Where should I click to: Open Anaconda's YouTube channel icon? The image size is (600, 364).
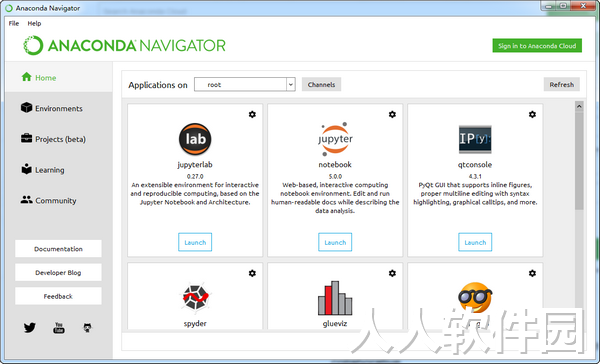(59, 328)
